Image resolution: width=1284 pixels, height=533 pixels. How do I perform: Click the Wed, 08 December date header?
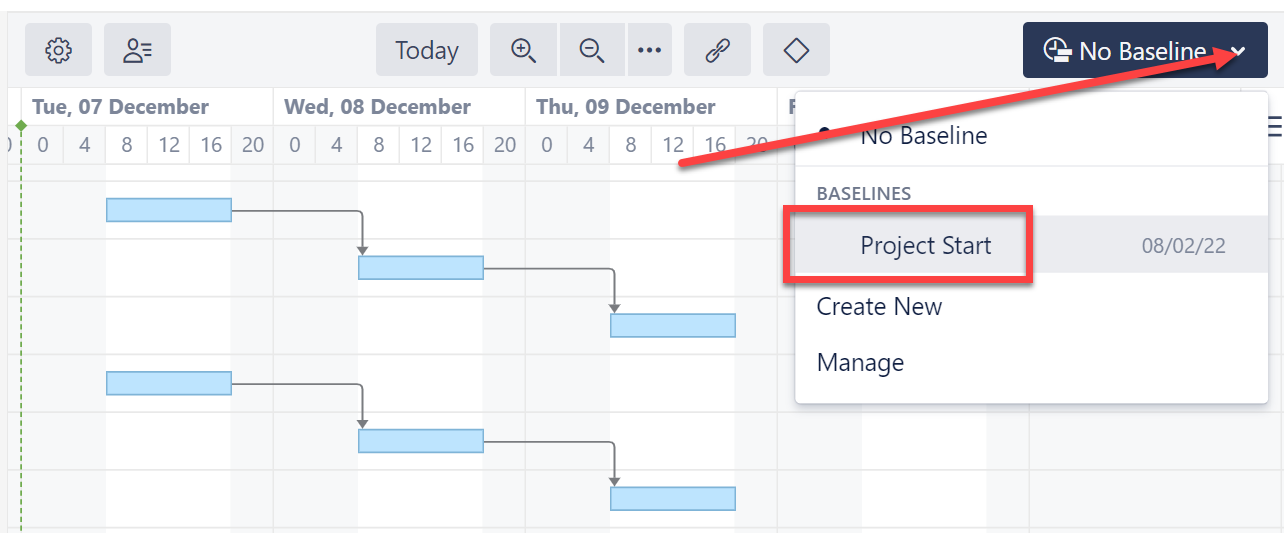tap(377, 107)
